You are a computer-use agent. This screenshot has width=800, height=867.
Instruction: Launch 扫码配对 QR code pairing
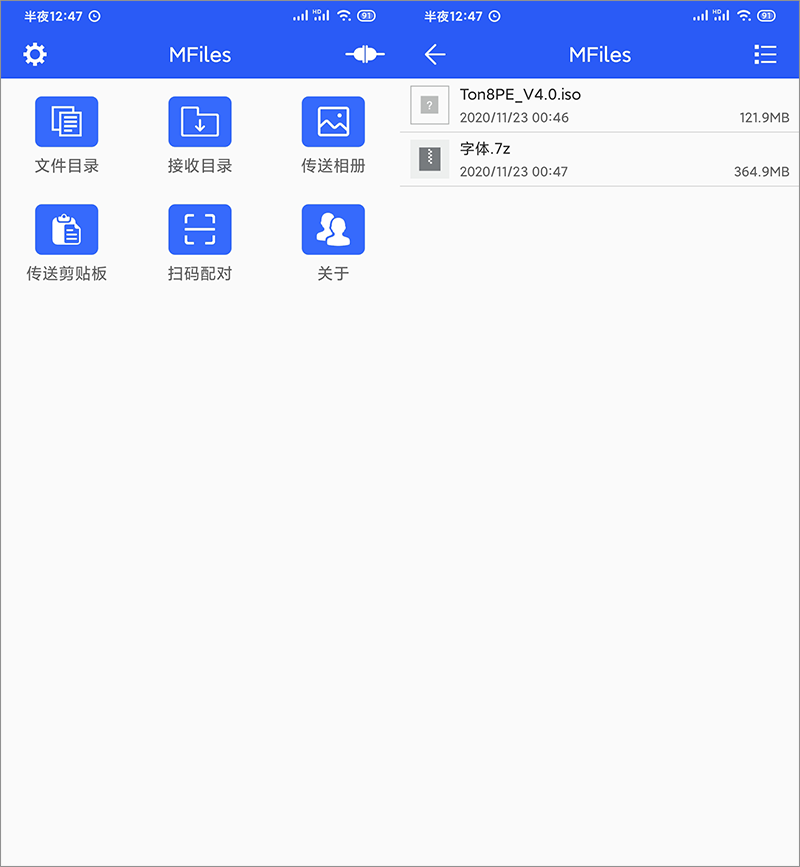click(x=199, y=228)
